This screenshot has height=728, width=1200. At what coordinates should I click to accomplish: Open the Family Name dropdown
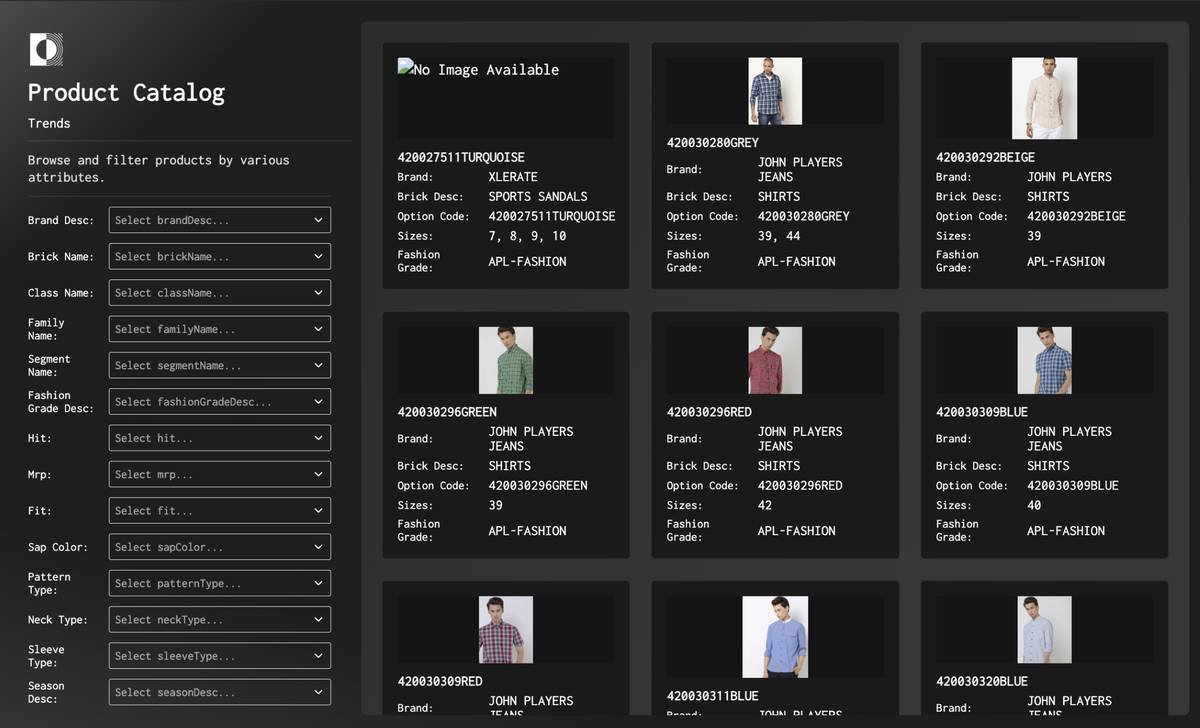point(219,329)
